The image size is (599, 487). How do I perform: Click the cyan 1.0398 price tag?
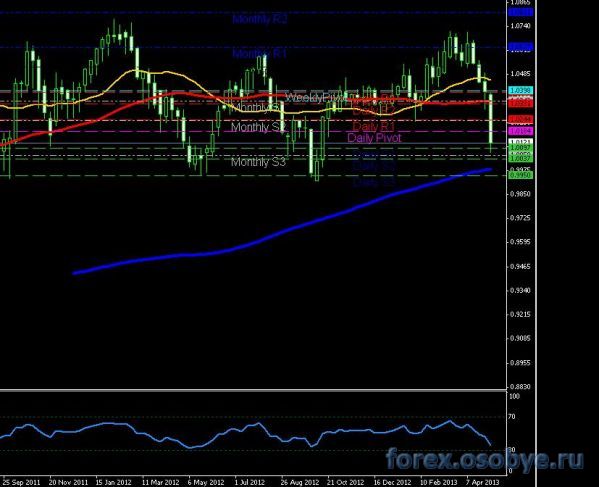tap(520, 91)
